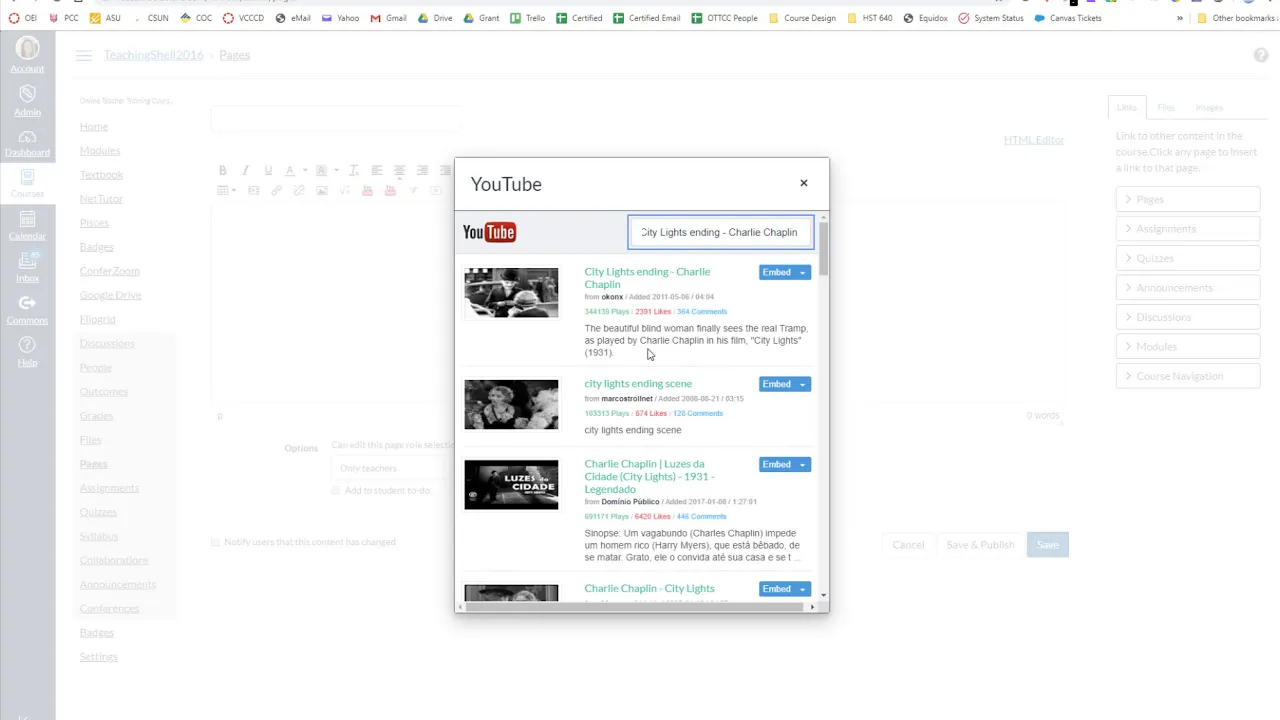Click the Save button
The image size is (1280, 720).
[x=1047, y=545]
